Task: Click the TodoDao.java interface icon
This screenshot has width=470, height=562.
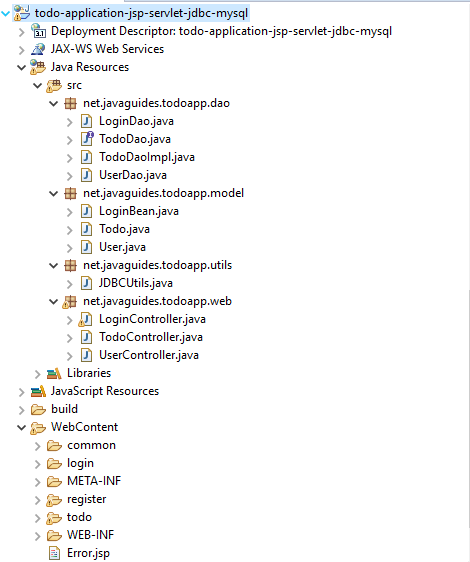Action: pyautogui.click(x=86, y=139)
